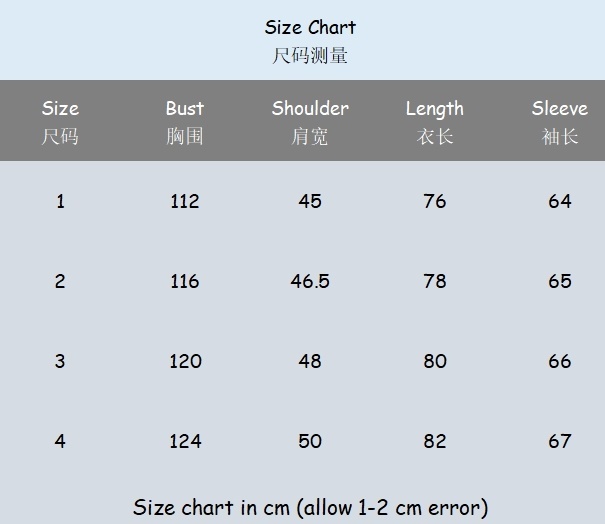Viewport: 605px width, 524px height.
Task: Select size 1 row label
Action: (x=60, y=201)
